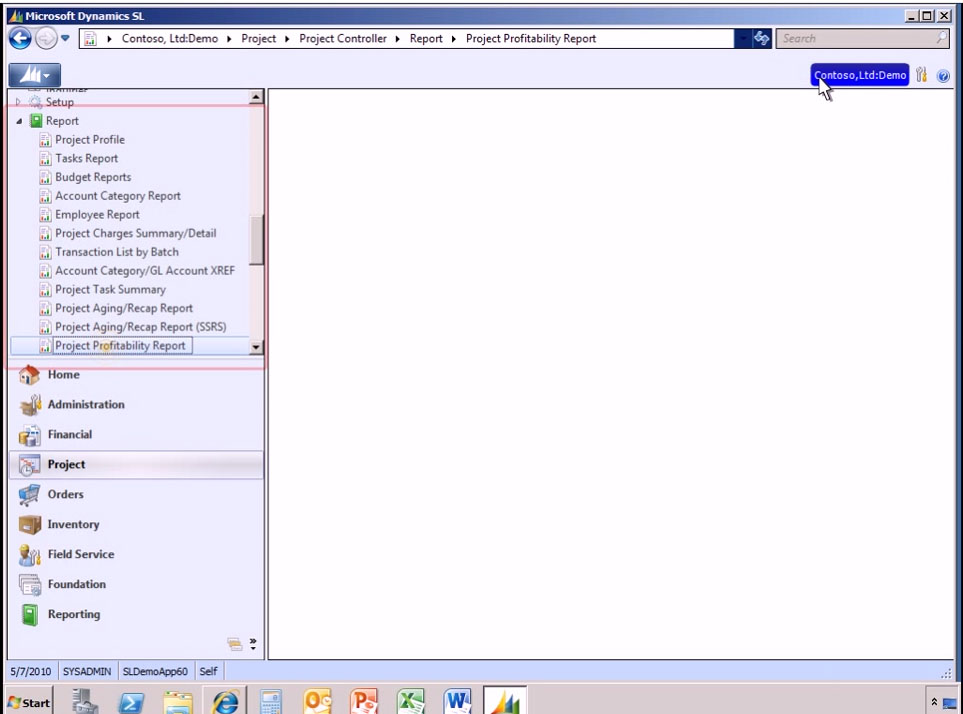This screenshot has width=963, height=714.
Task: Open navigation history dropdown arrow
Action: pos(65,38)
